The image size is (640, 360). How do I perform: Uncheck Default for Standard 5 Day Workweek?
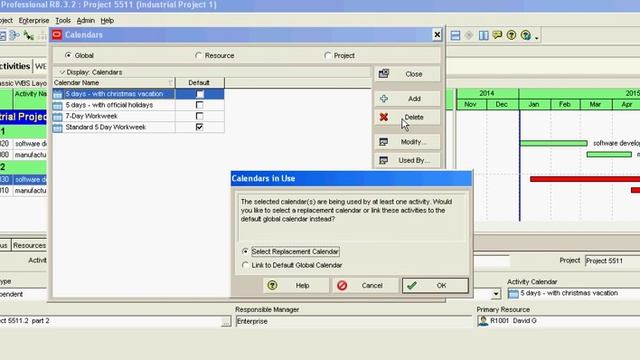pyautogui.click(x=200, y=127)
